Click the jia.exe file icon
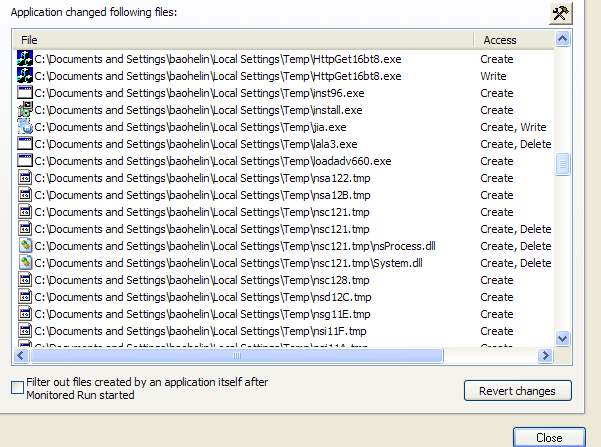The width and height of the screenshot is (601, 447). [x=26, y=127]
